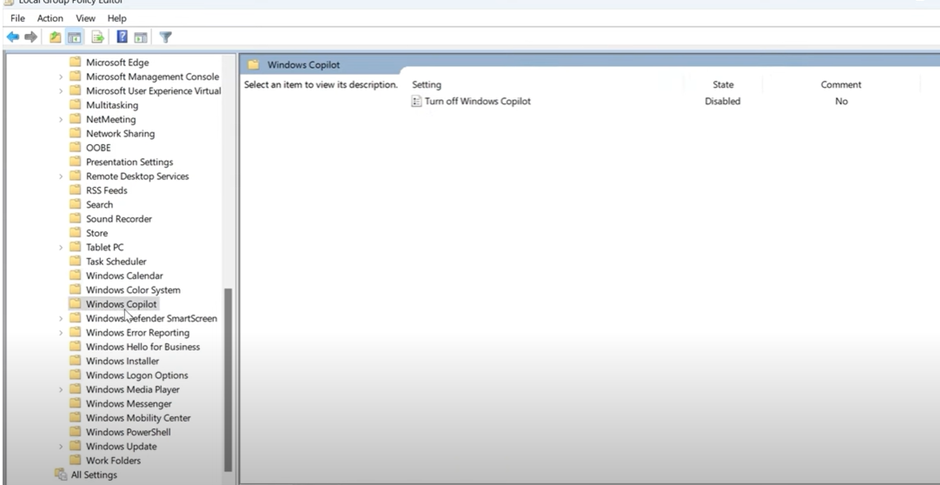The width and height of the screenshot is (940, 485).
Task: Expand the Microsoft User Experience Virtual node
Action: coord(61,91)
